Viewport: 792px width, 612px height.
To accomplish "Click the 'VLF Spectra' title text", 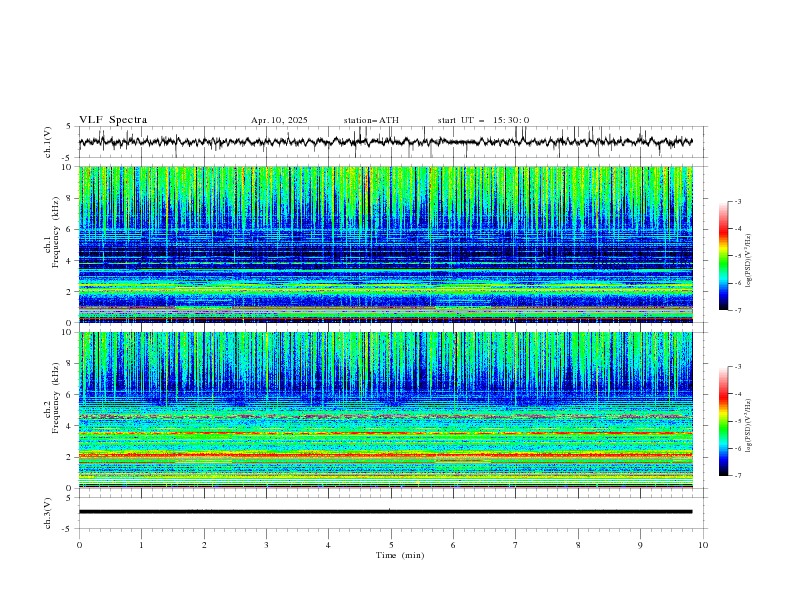I will 113,120.
